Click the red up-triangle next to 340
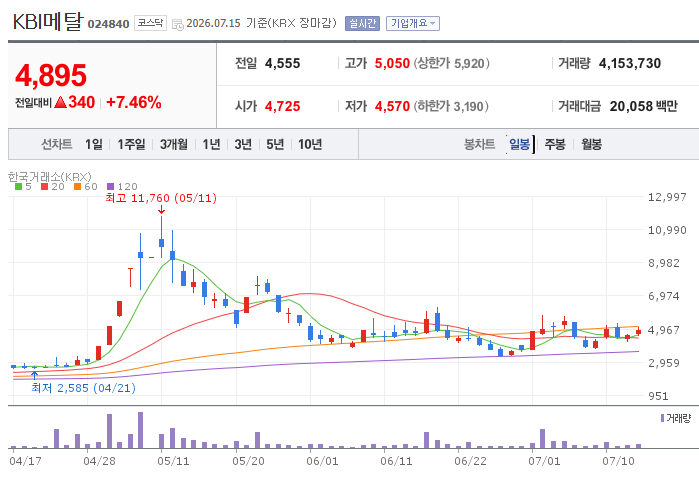 [x=60, y=103]
